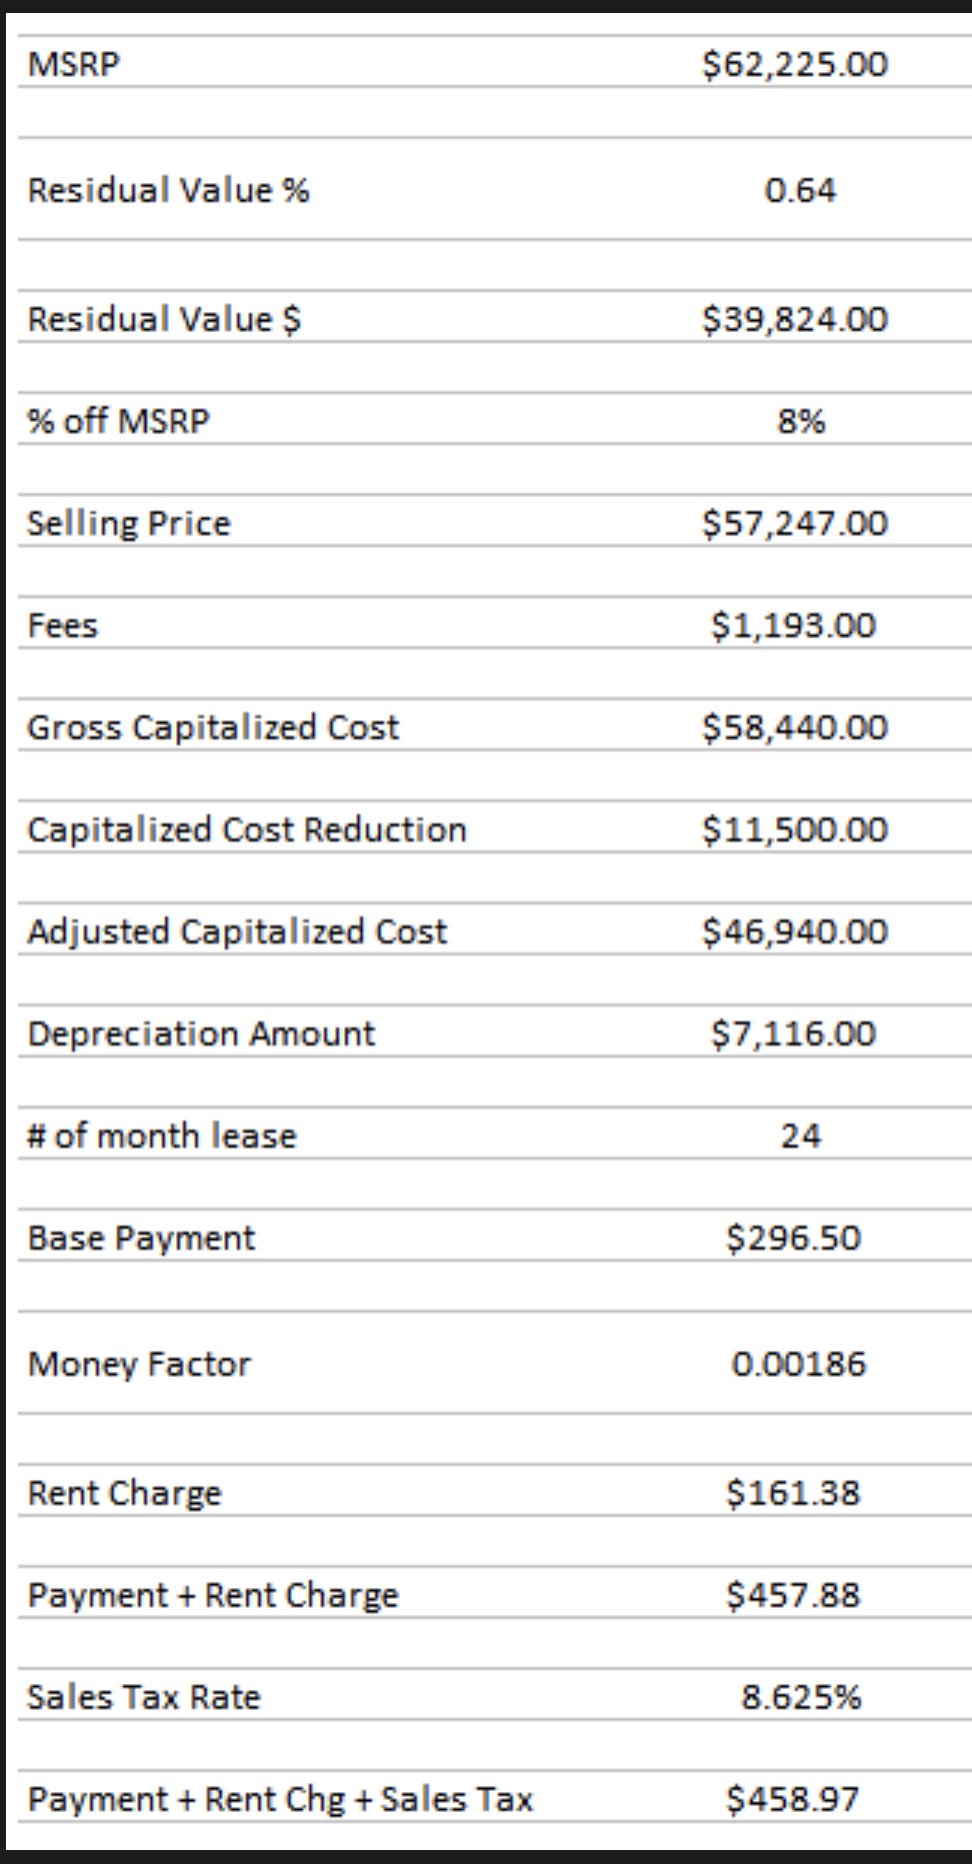This screenshot has width=972, height=1864.
Task: Click the Sales Tax Rate value 8.625%
Action: [x=801, y=1697]
